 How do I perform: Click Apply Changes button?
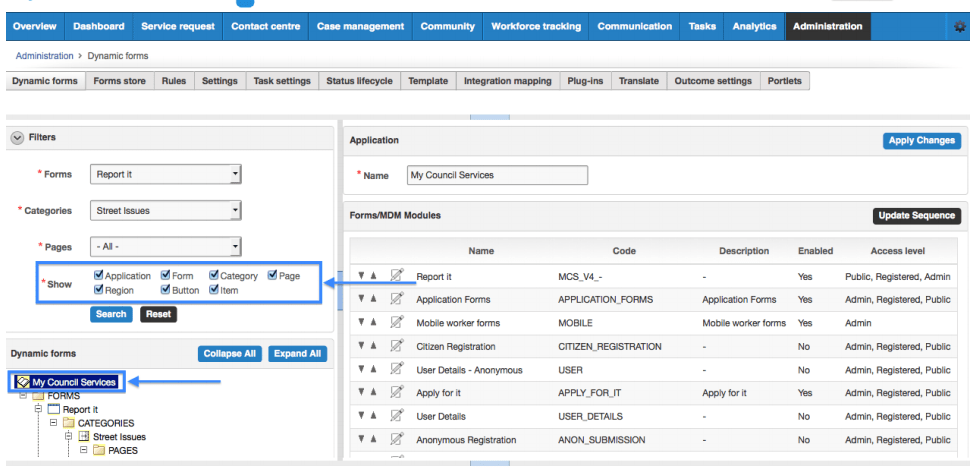pyautogui.click(x=922, y=141)
